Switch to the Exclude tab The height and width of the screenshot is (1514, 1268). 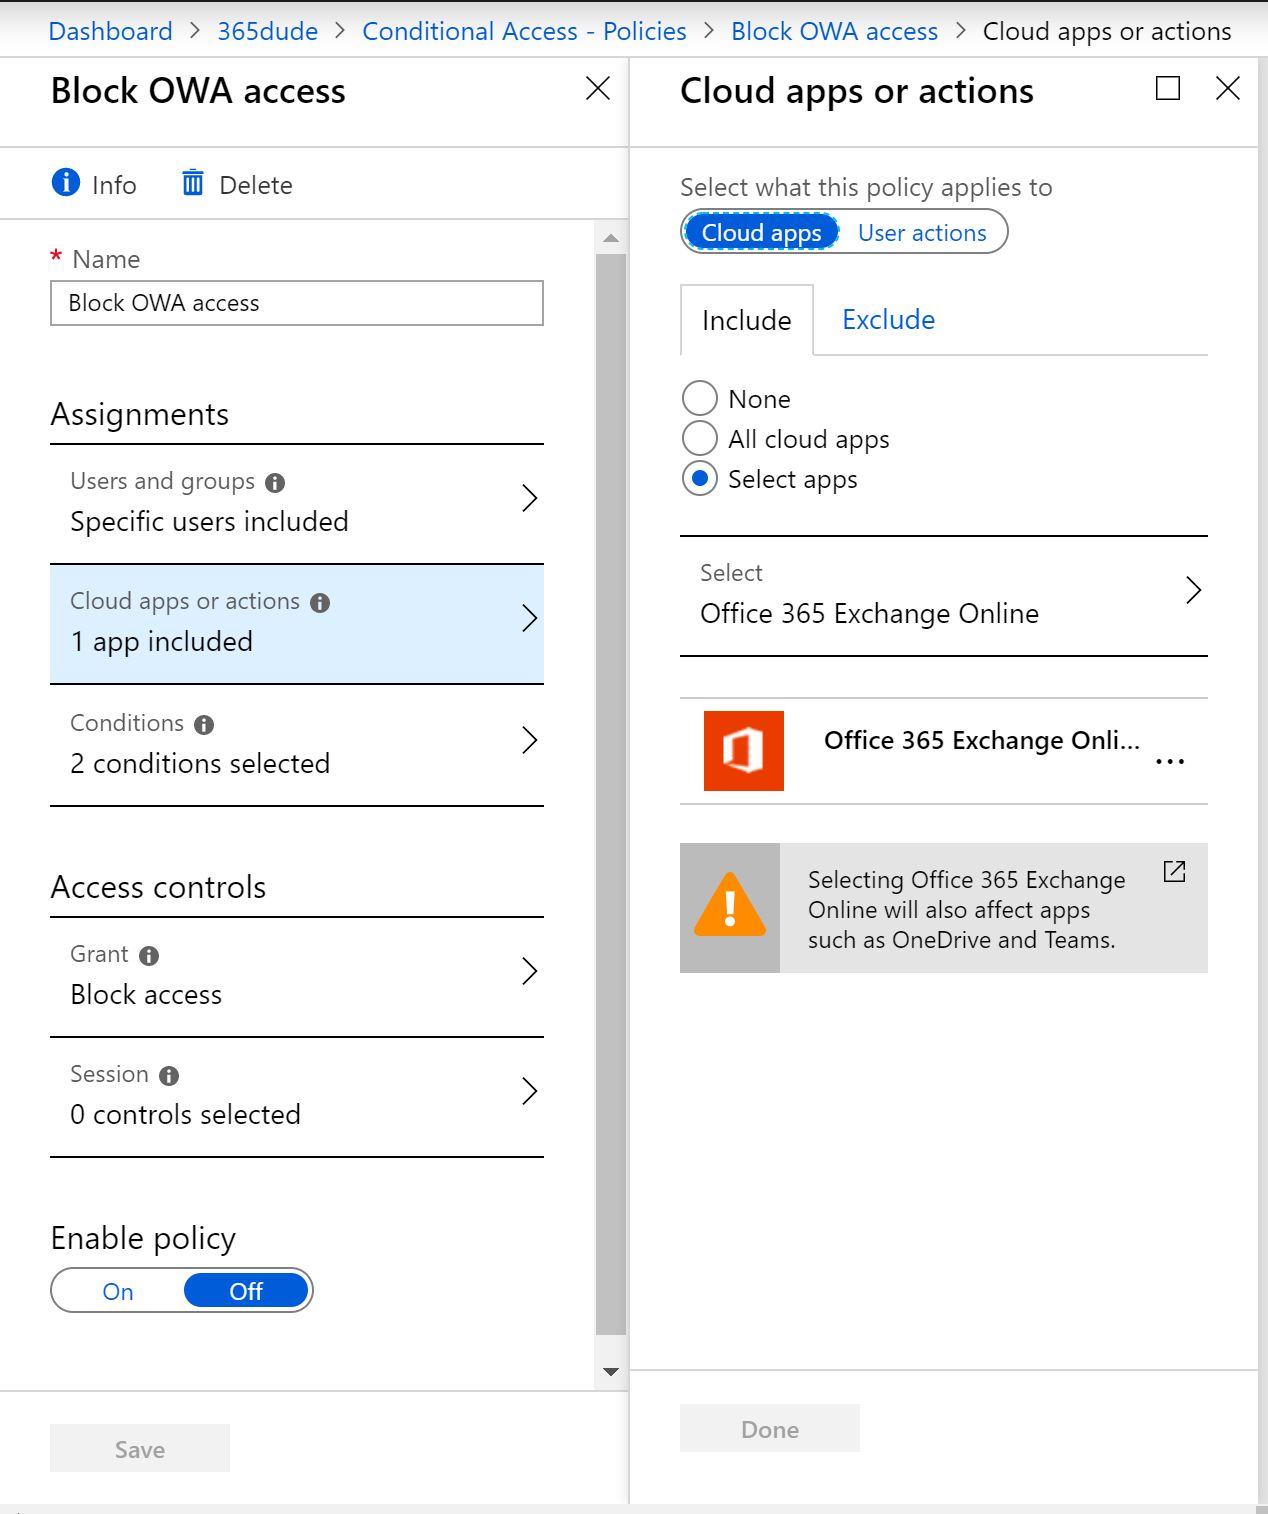[x=887, y=319]
